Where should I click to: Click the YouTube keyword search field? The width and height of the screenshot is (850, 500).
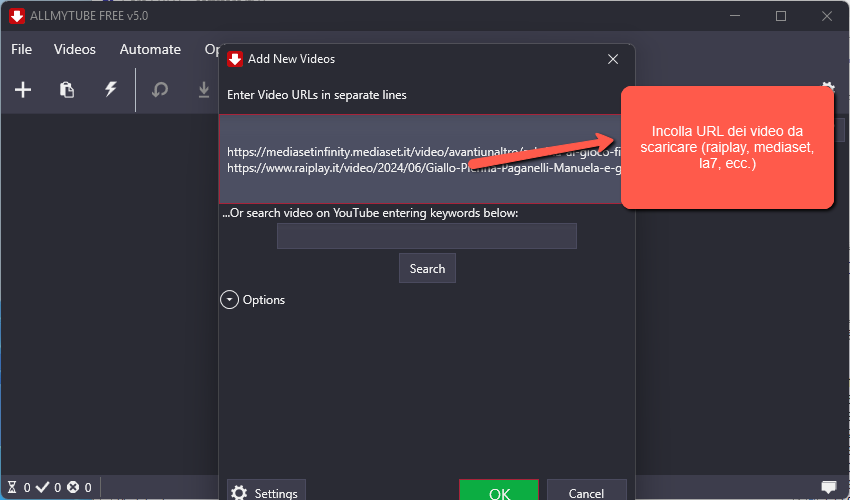427,236
